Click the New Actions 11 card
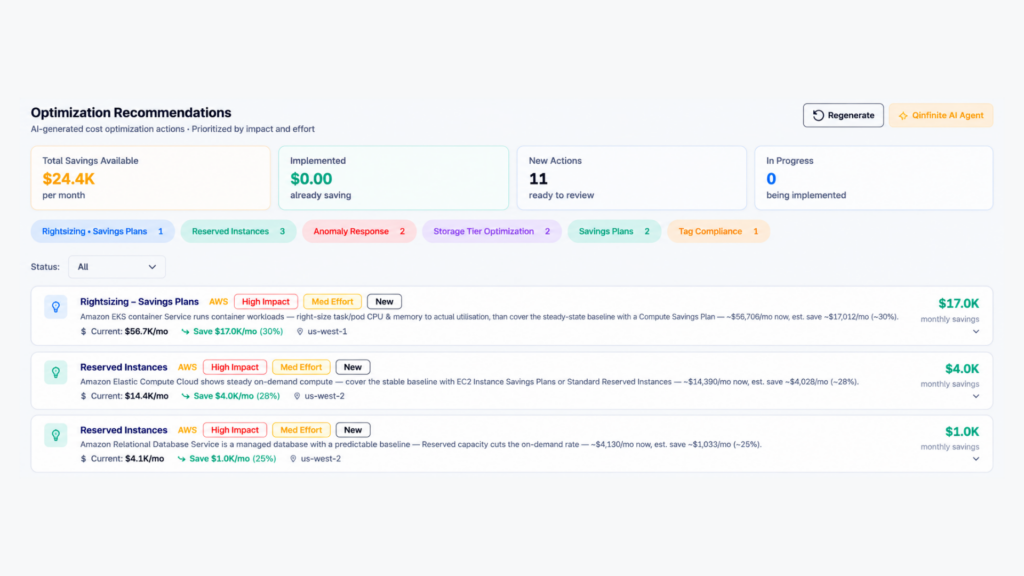Screen dimensions: 1024x576 point(632,178)
